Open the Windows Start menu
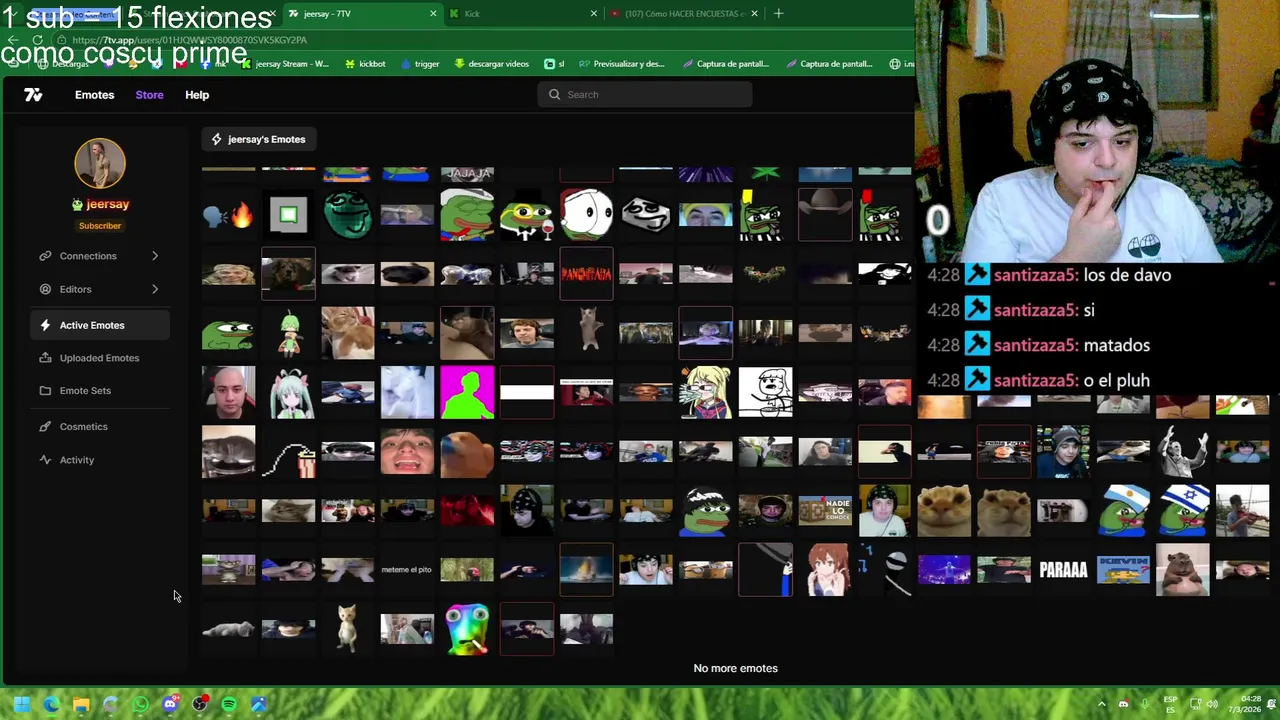This screenshot has height=720, width=1280. [22, 704]
